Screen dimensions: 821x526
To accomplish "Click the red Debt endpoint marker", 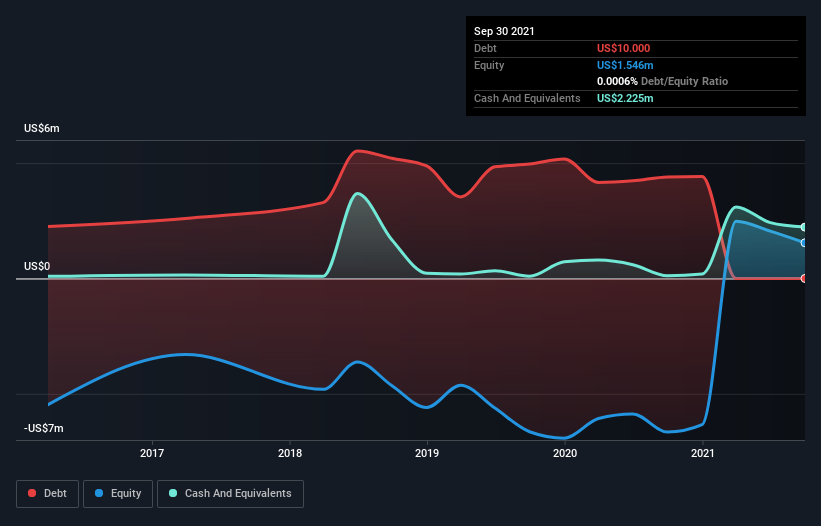I will coord(804,278).
